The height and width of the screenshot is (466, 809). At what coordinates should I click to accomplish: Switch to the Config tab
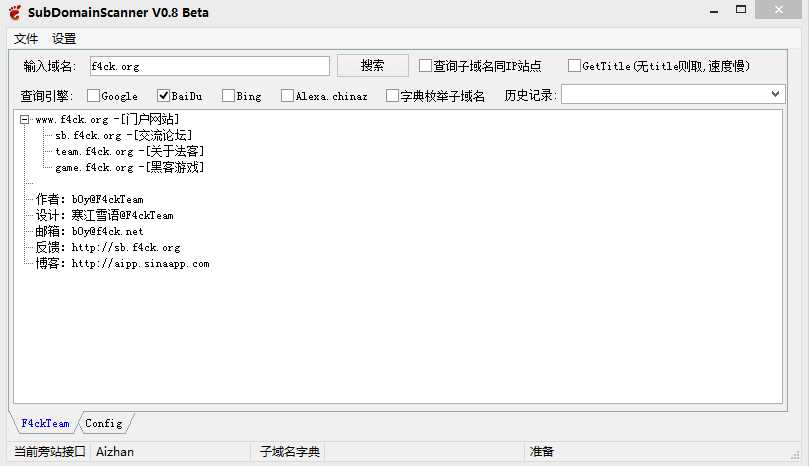point(104,423)
